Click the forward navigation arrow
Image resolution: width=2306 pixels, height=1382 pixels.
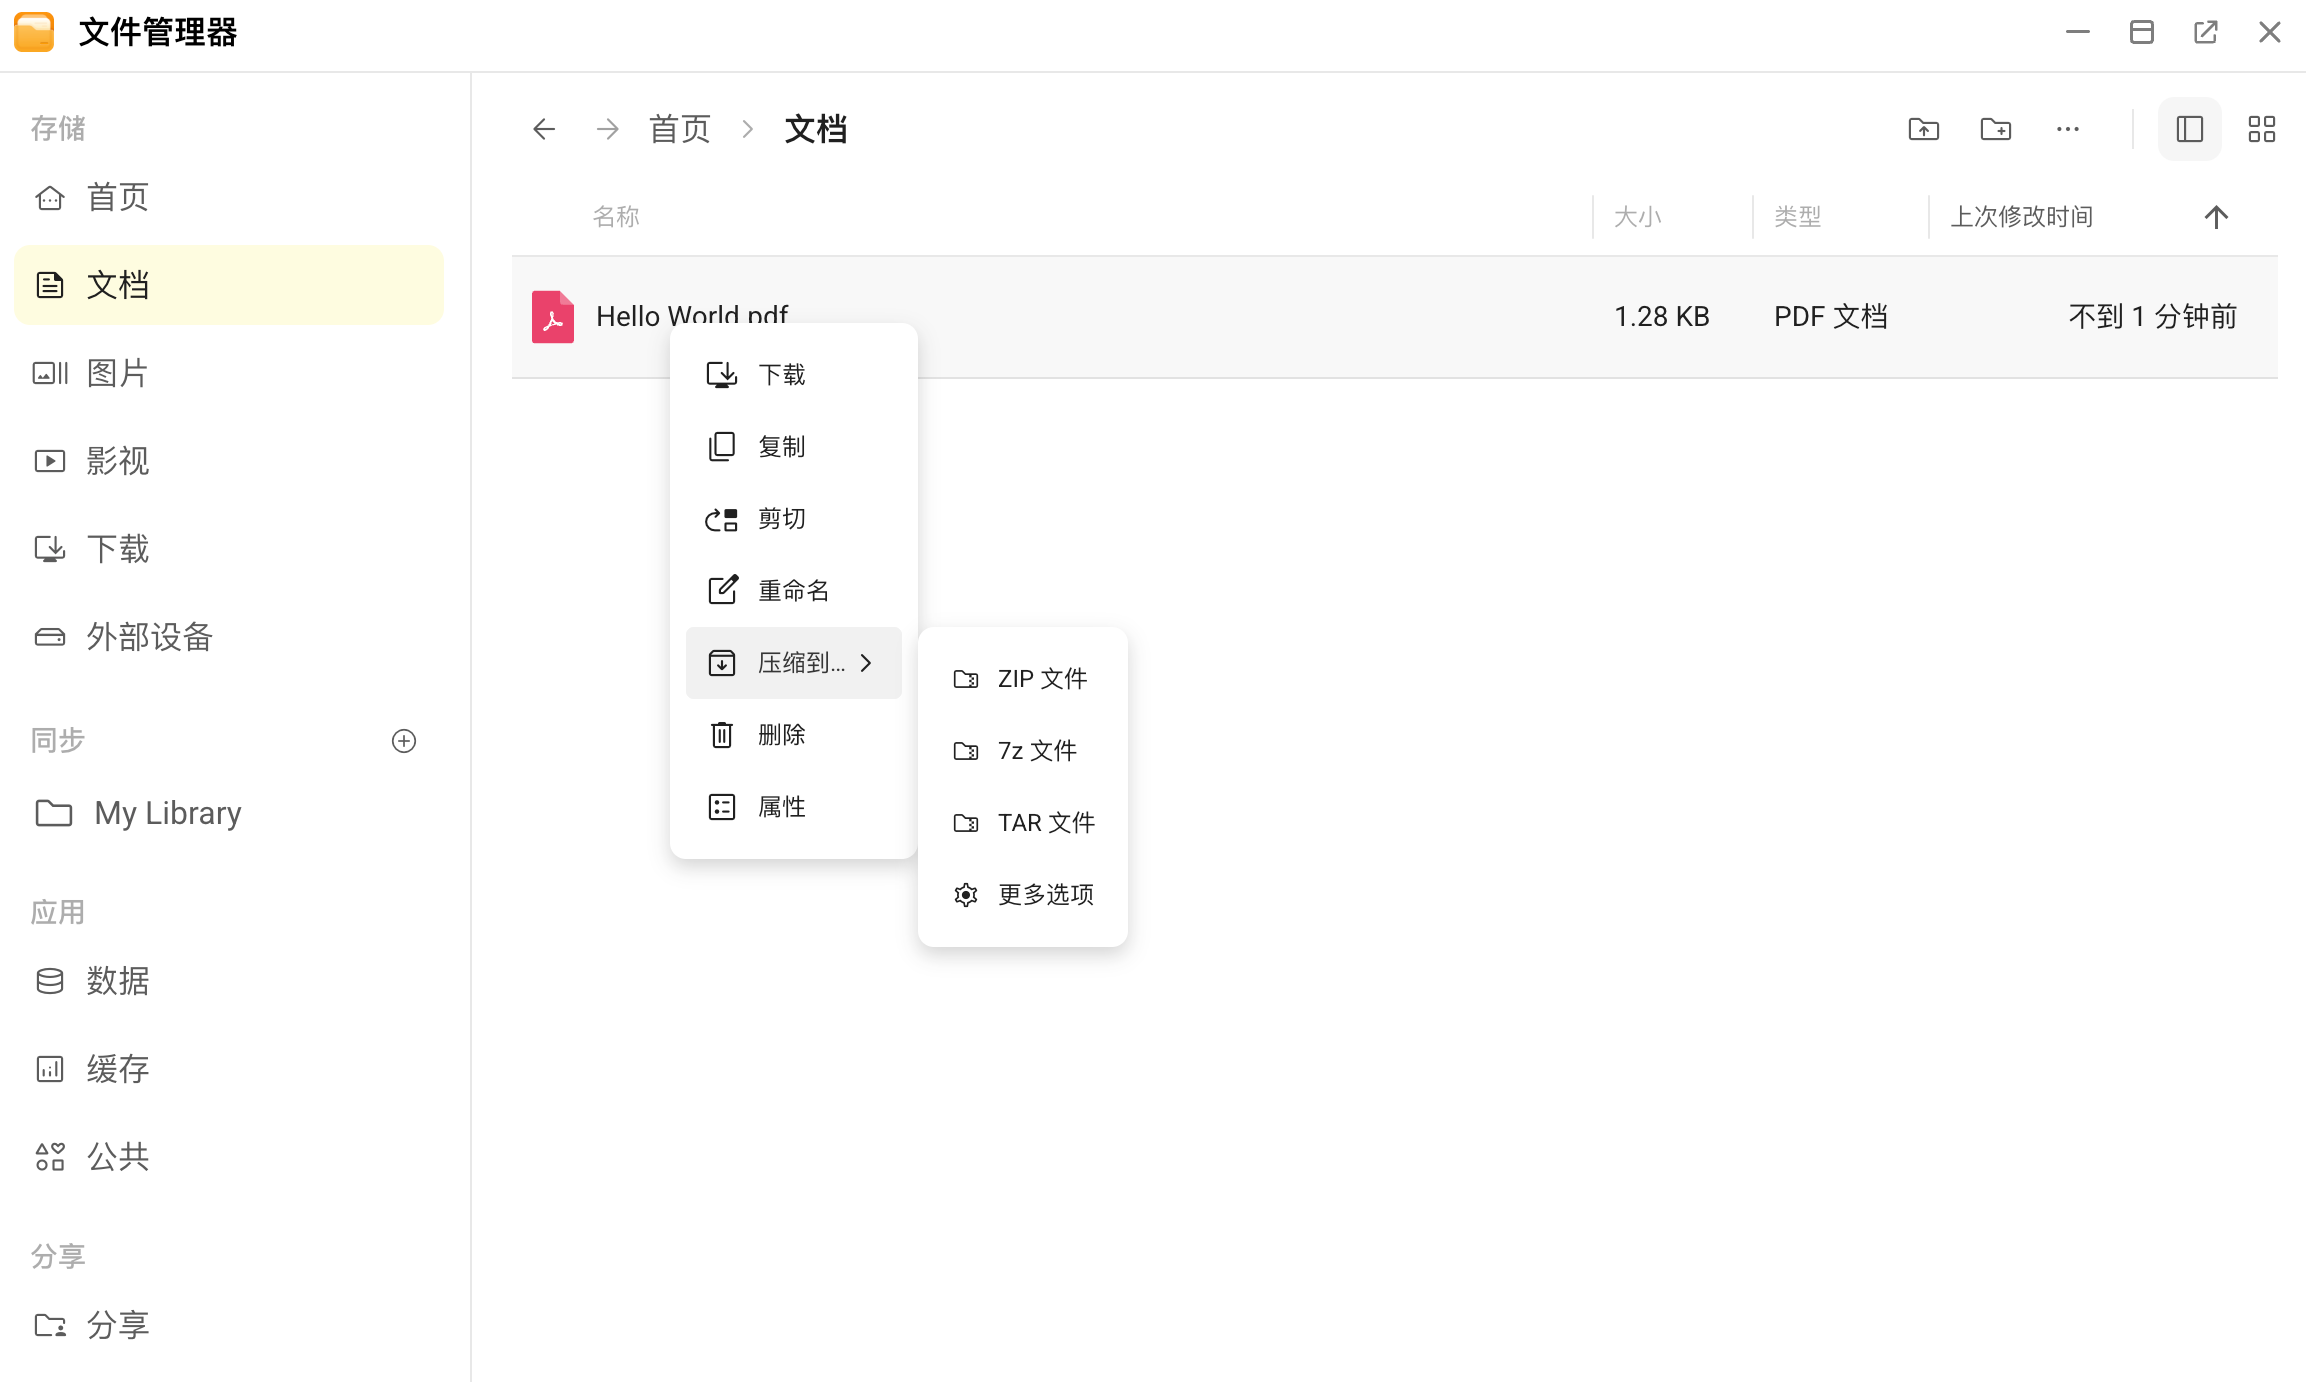pyautogui.click(x=608, y=129)
